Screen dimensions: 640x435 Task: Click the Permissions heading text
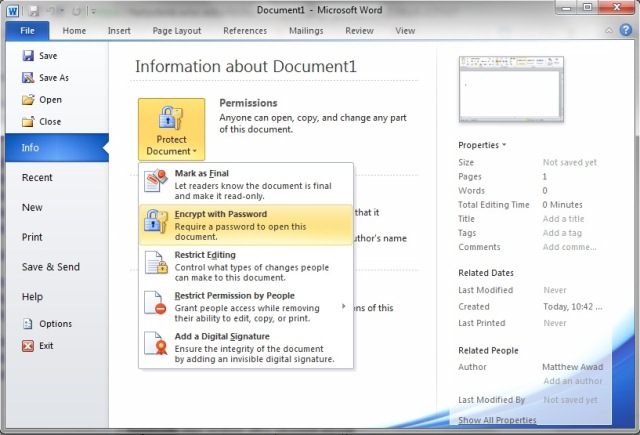click(x=248, y=103)
